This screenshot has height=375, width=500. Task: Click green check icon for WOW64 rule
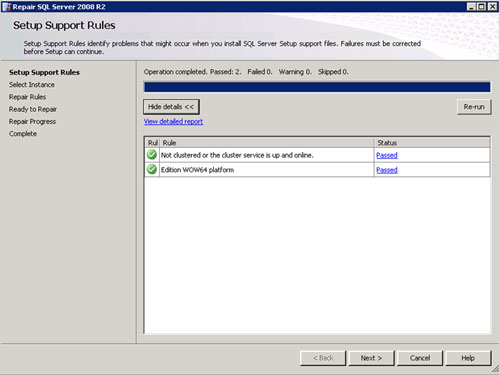pos(152,169)
